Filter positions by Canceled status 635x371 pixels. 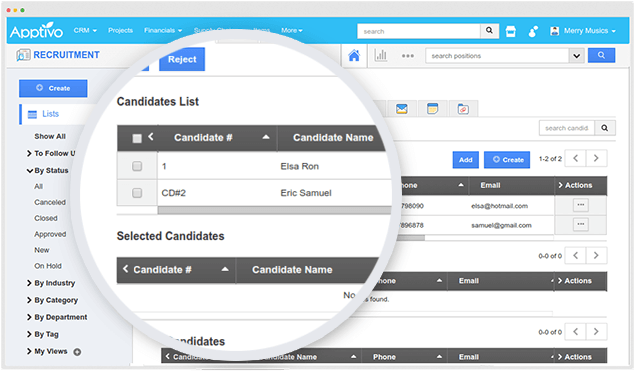coord(50,202)
